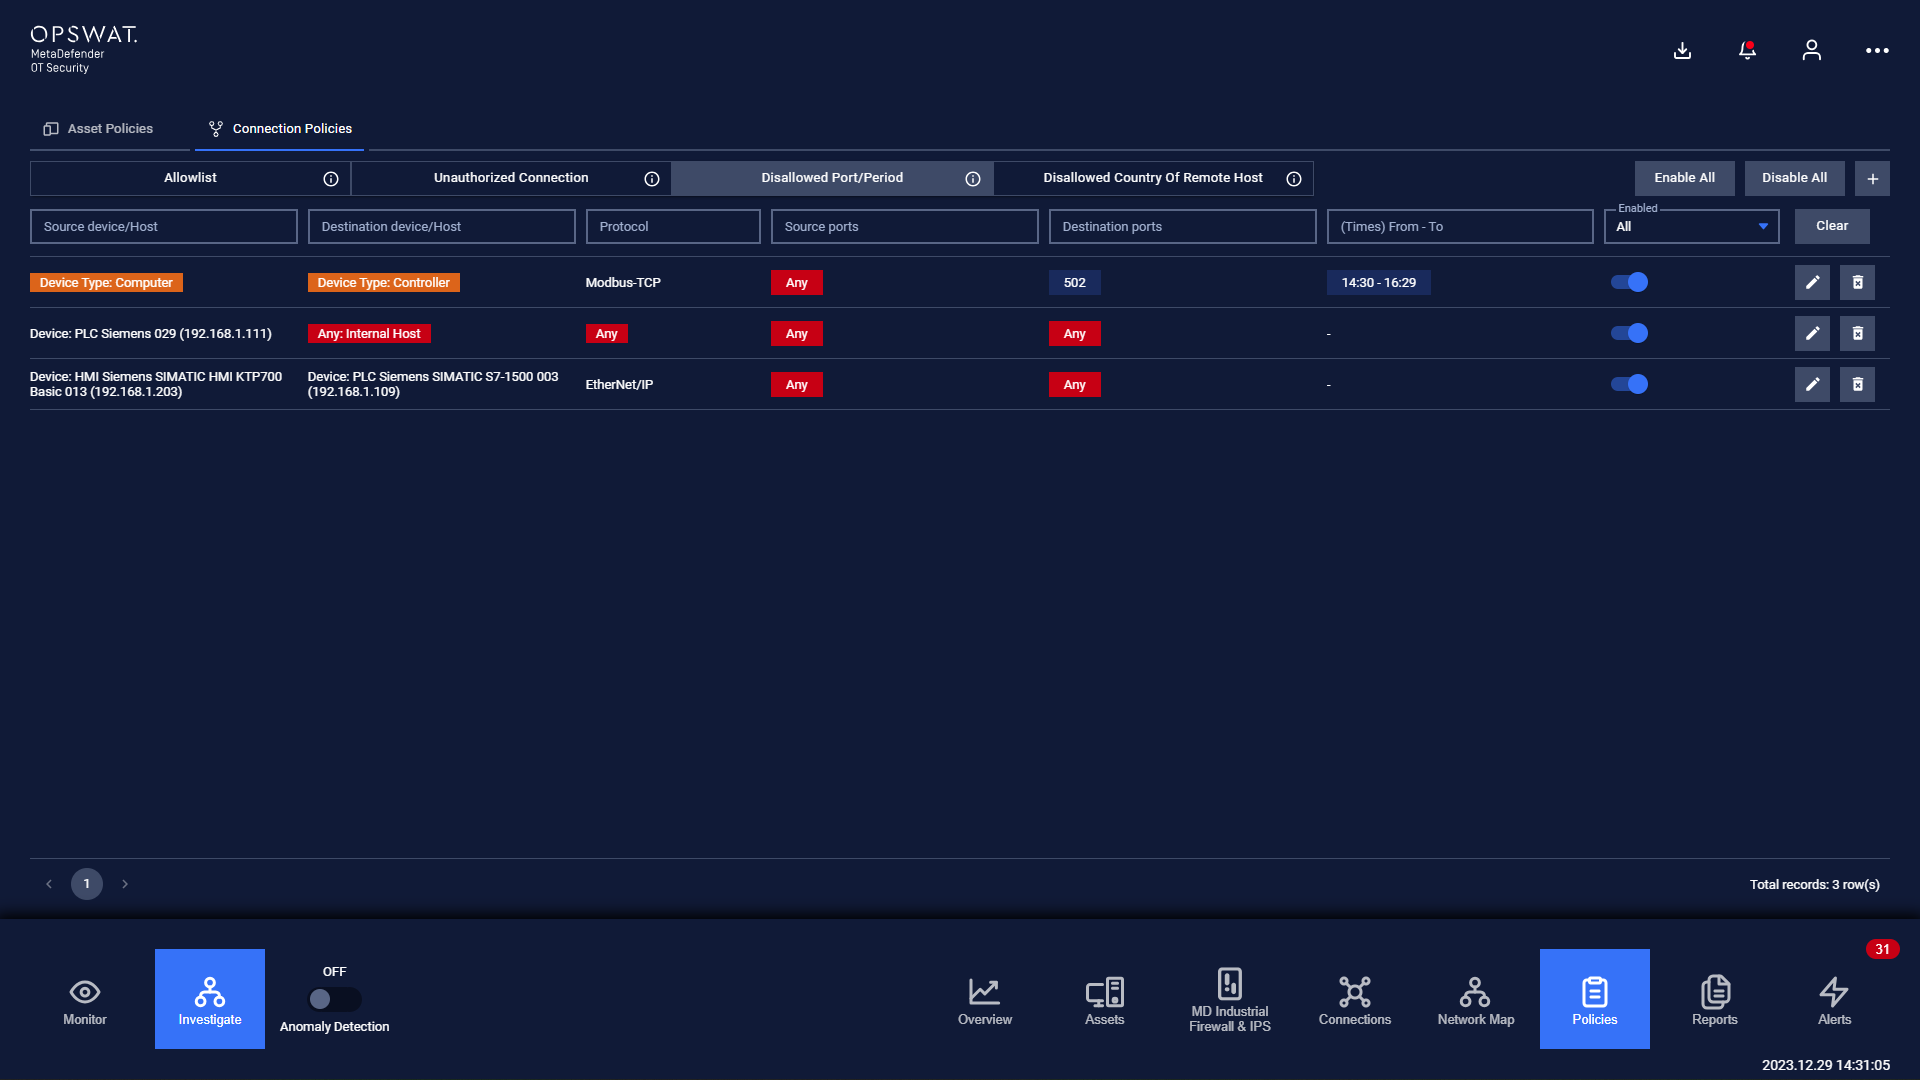Viewport: 1920px width, 1080px height.
Task: Click the 502 destination port tag
Action: pyautogui.click(x=1075, y=283)
